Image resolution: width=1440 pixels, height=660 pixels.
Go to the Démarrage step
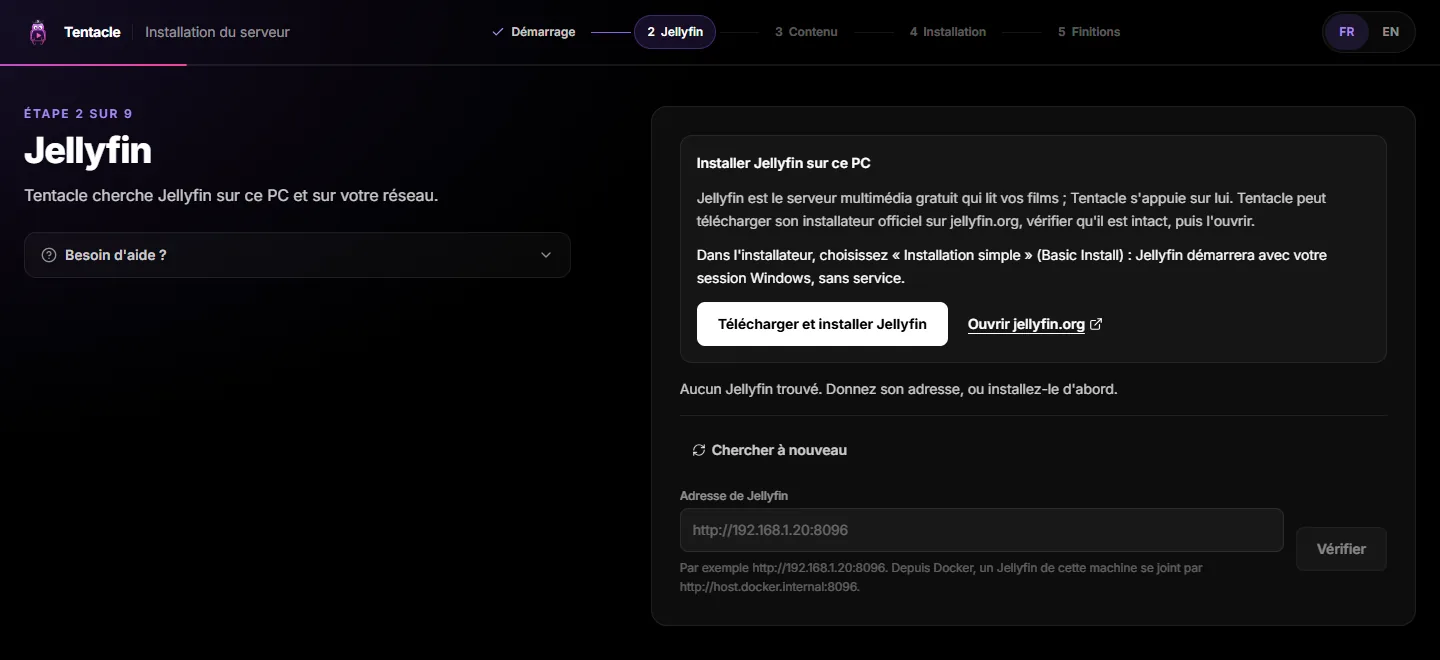pyautogui.click(x=534, y=32)
